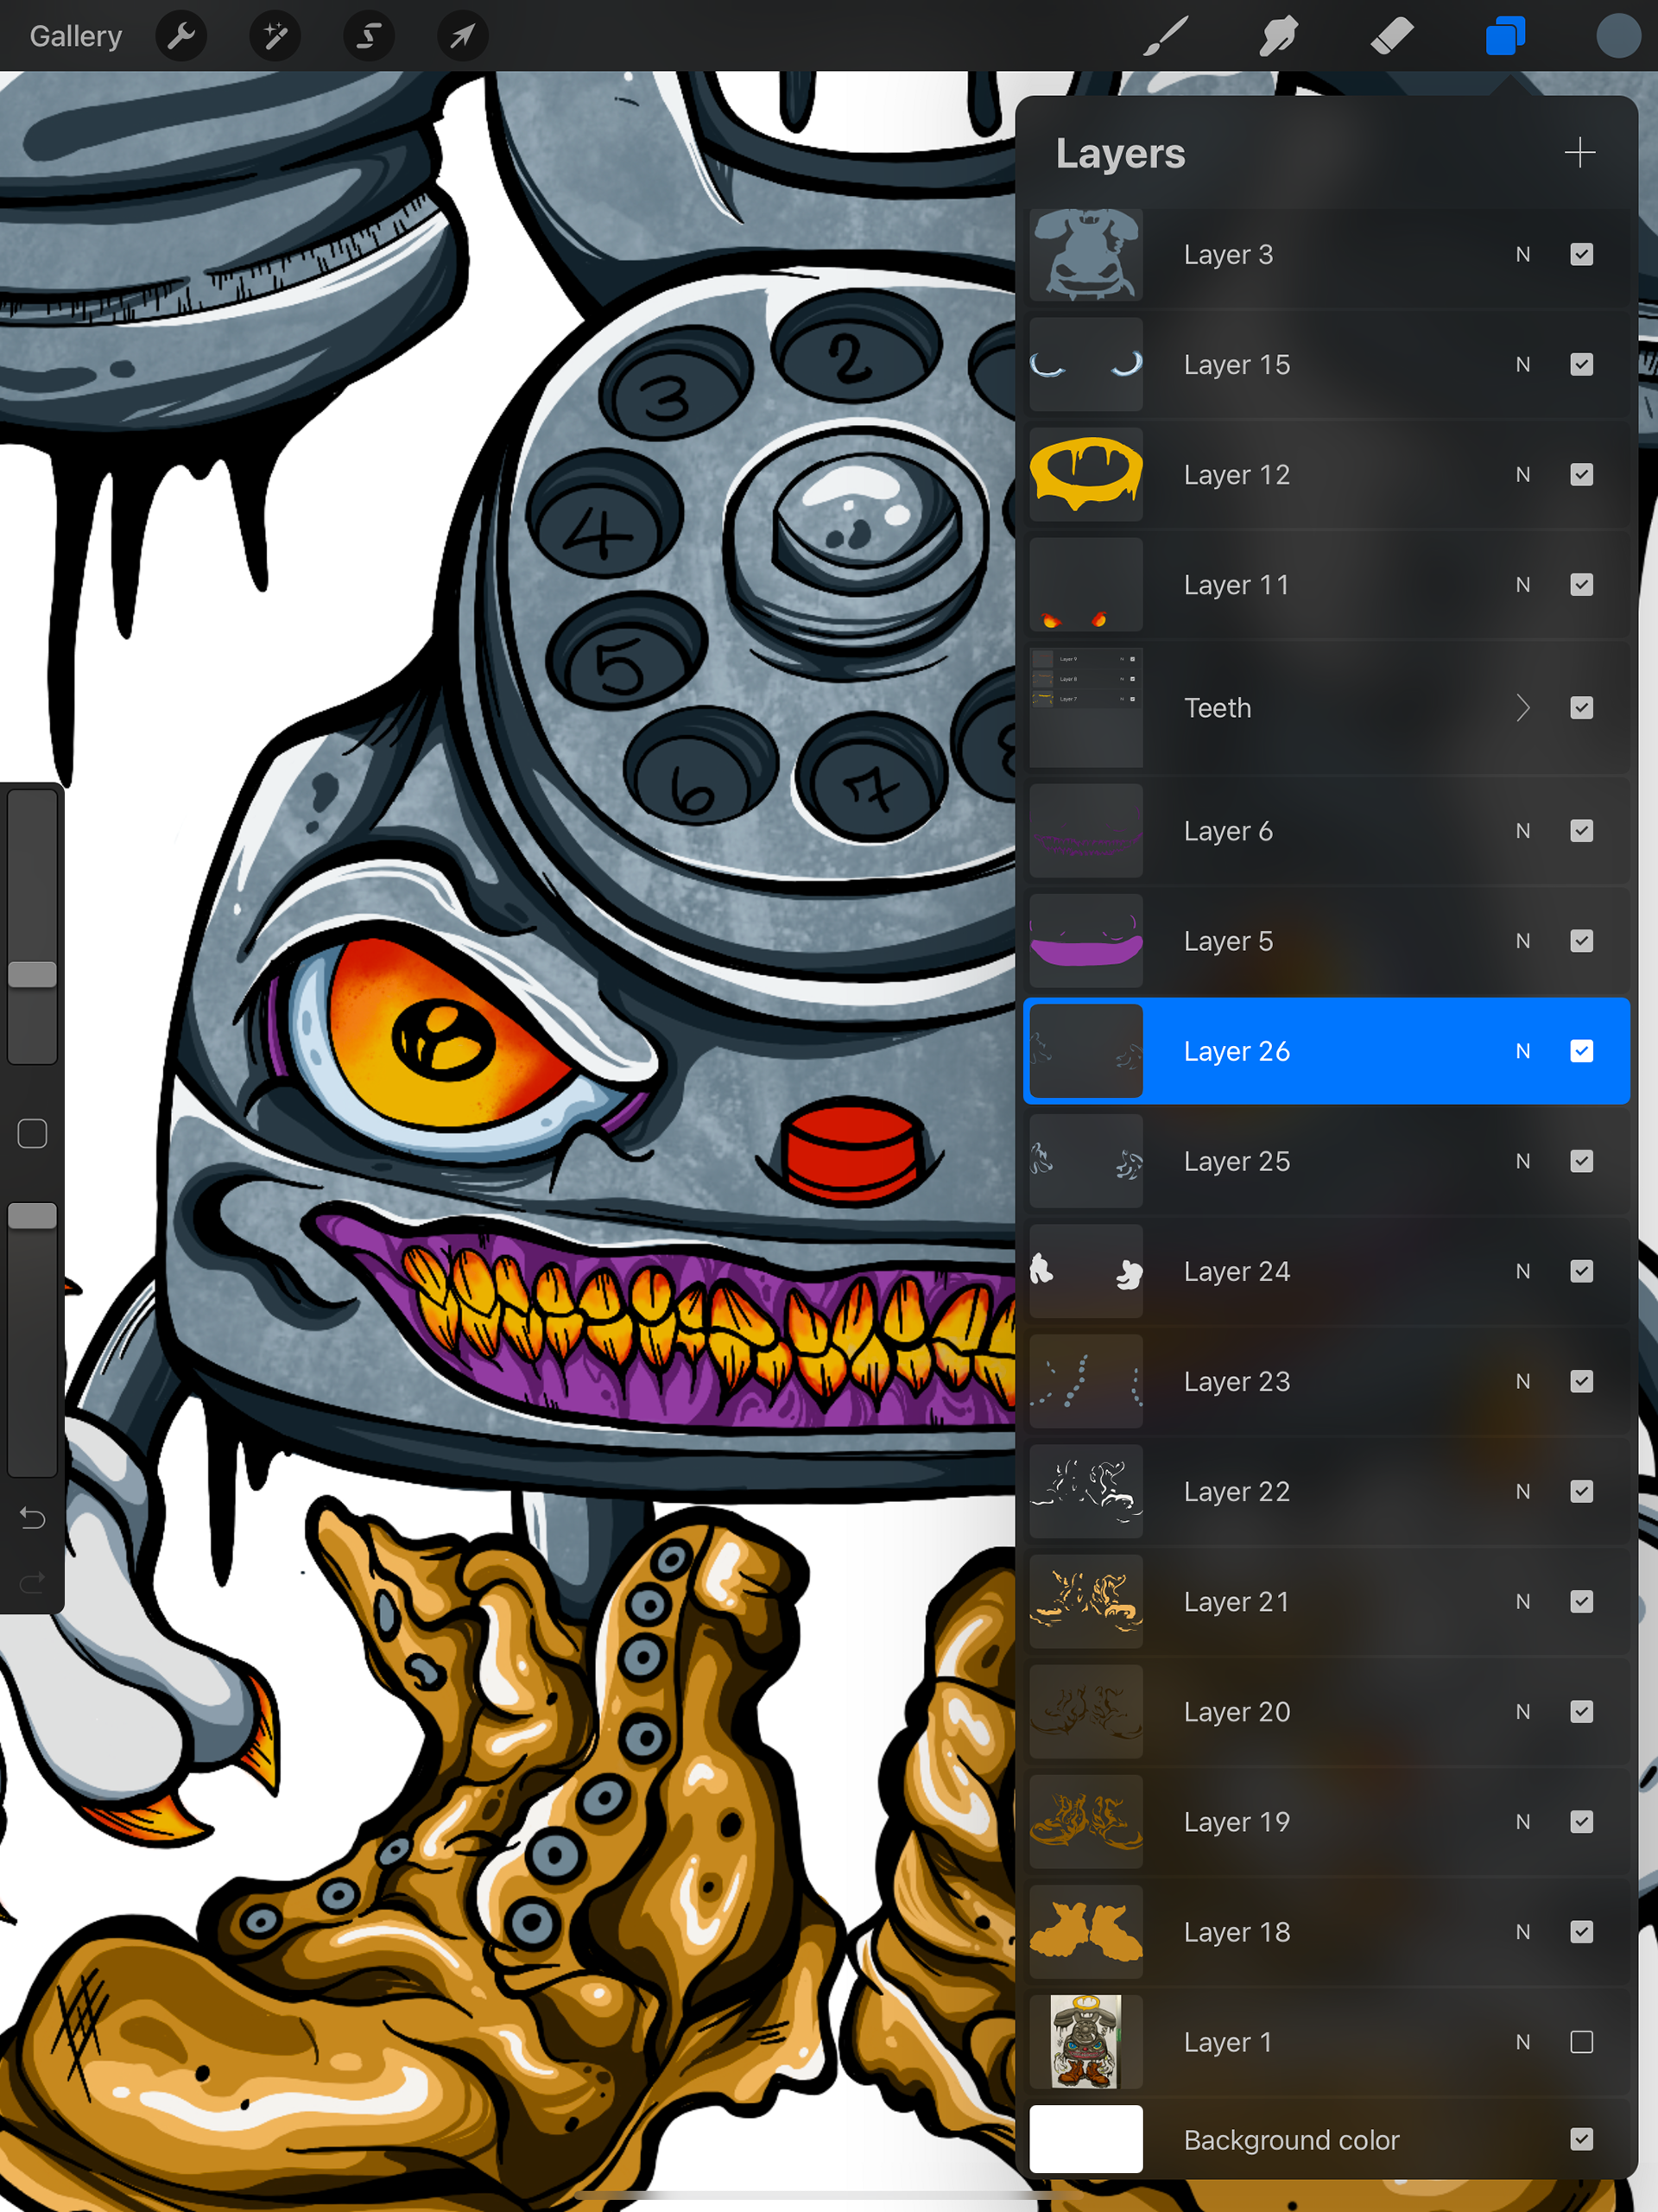Open the Adjustments magic wand menu
Viewport: 1658px width, 2212px height.
(x=274, y=37)
